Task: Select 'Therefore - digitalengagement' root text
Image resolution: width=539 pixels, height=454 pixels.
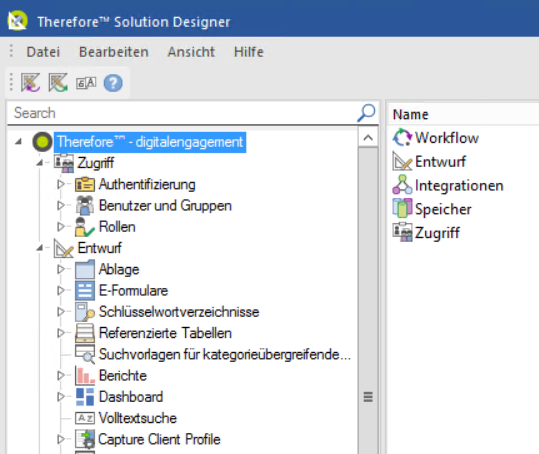Action: 150,142
